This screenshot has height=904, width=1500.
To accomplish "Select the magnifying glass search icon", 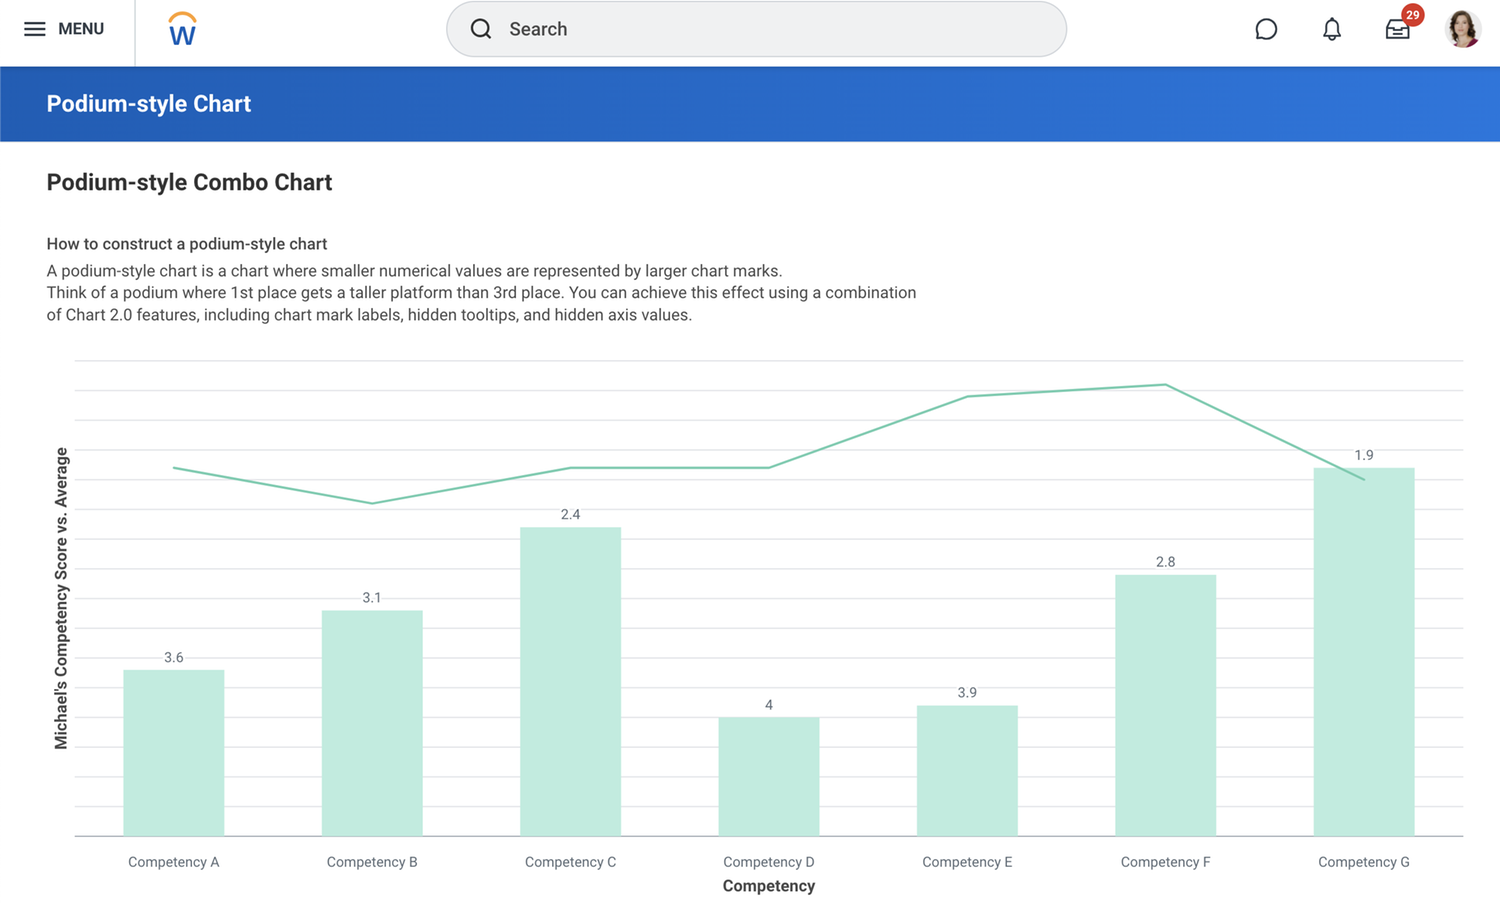I will click(481, 29).
